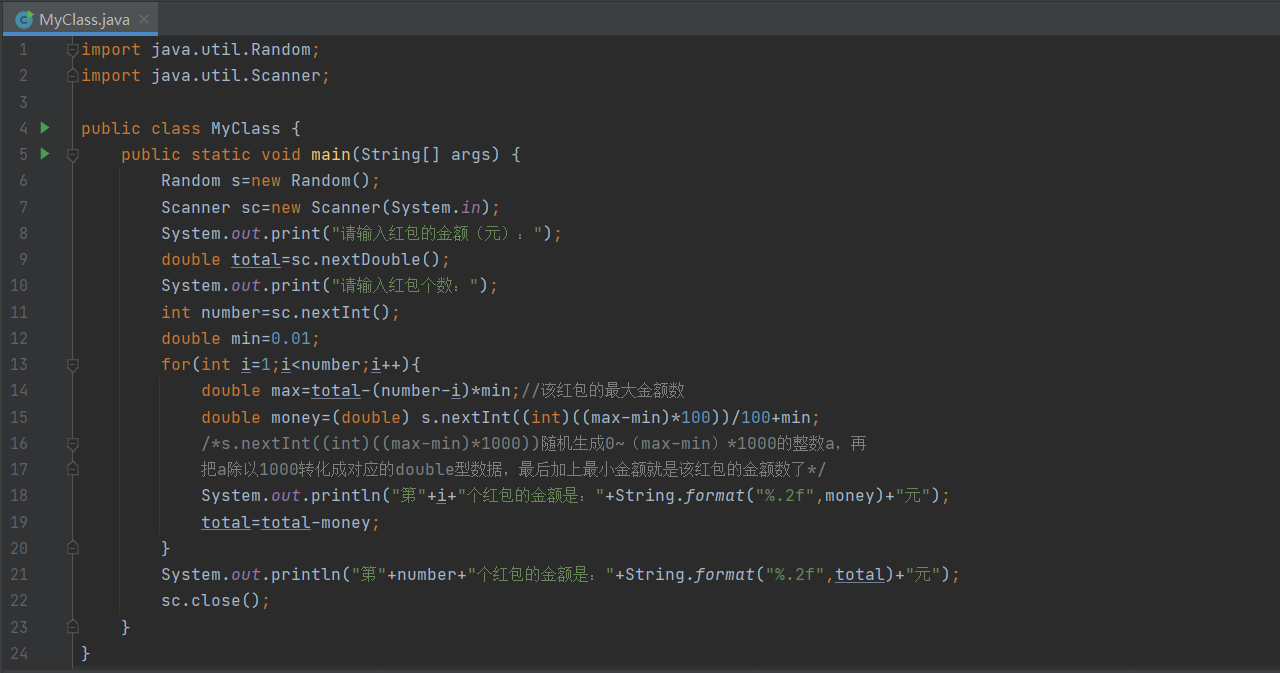The image size is (1280, 673).
Task: Click on 'java.util.Random' in first import
Action: tap(231, 49)
